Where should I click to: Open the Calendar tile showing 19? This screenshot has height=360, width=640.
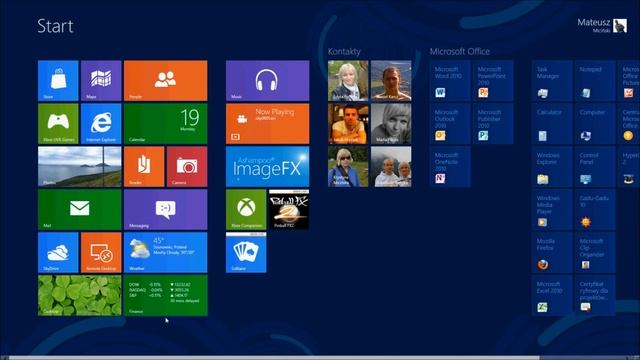click(x=166, y=124)
